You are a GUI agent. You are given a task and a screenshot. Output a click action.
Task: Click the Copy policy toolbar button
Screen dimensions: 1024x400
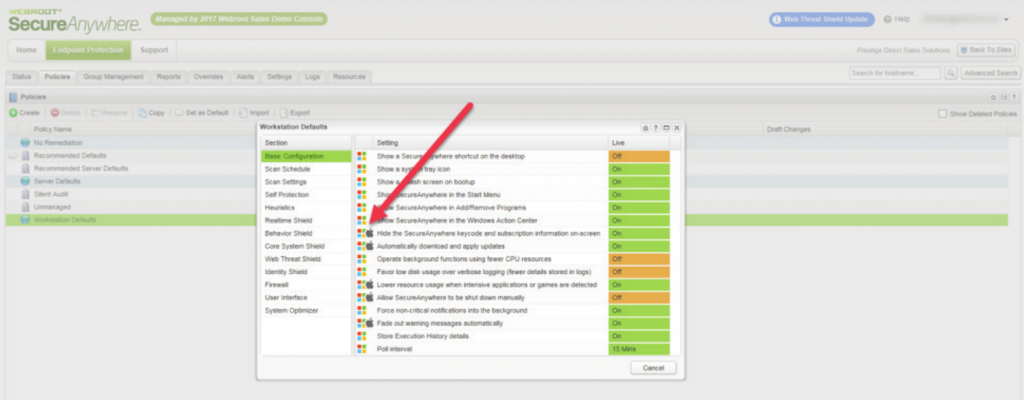coord(152,112)
